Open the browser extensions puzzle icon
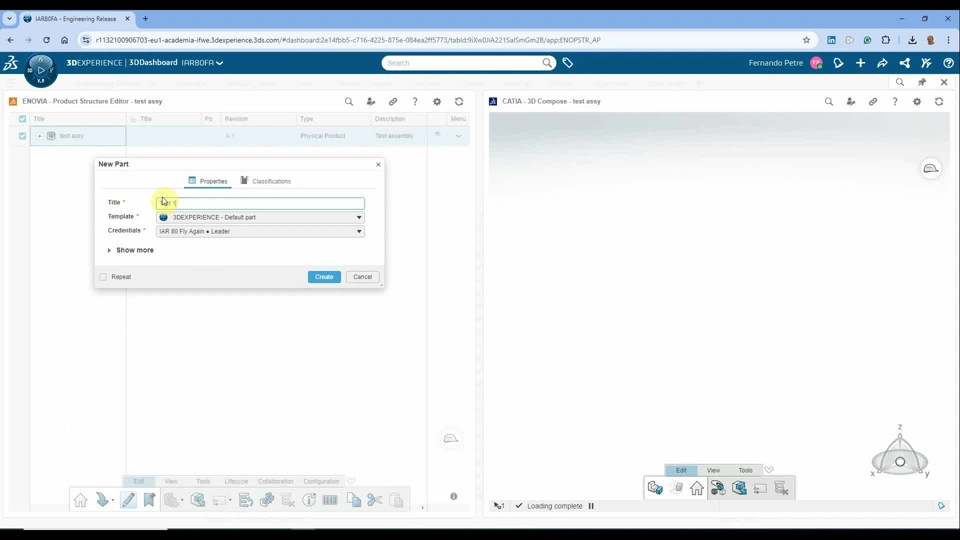This screenshot has height=540, width=960. 886,40
